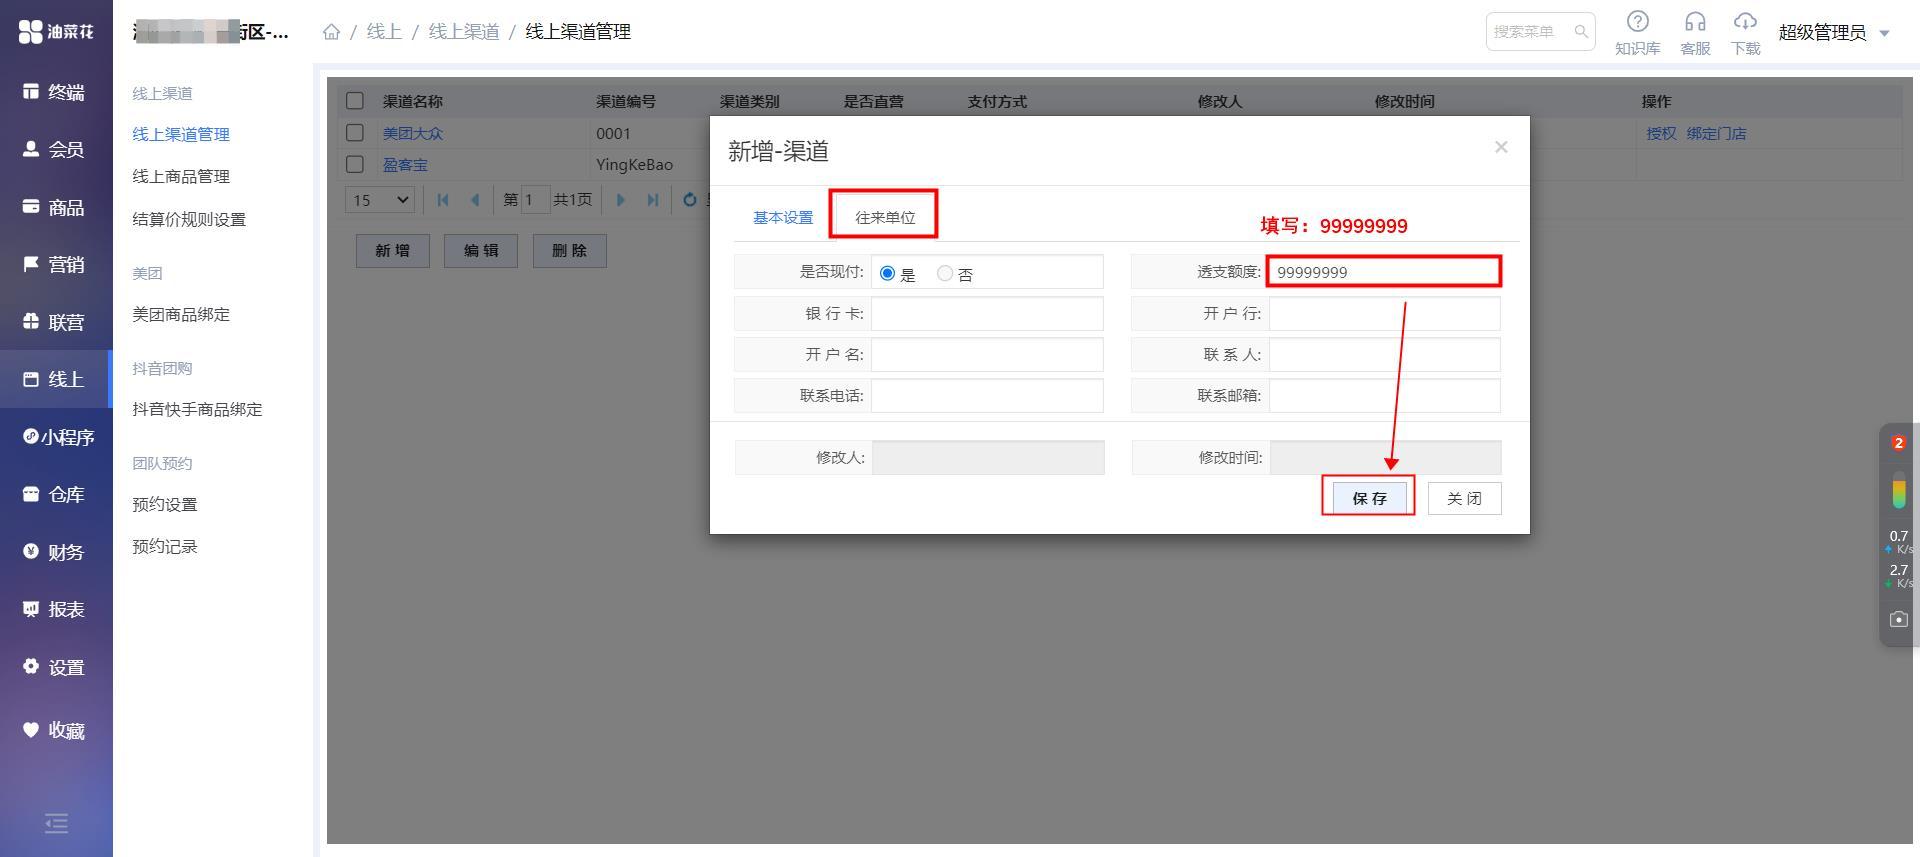Open the 终端 sidebar module

coord(55,92)
